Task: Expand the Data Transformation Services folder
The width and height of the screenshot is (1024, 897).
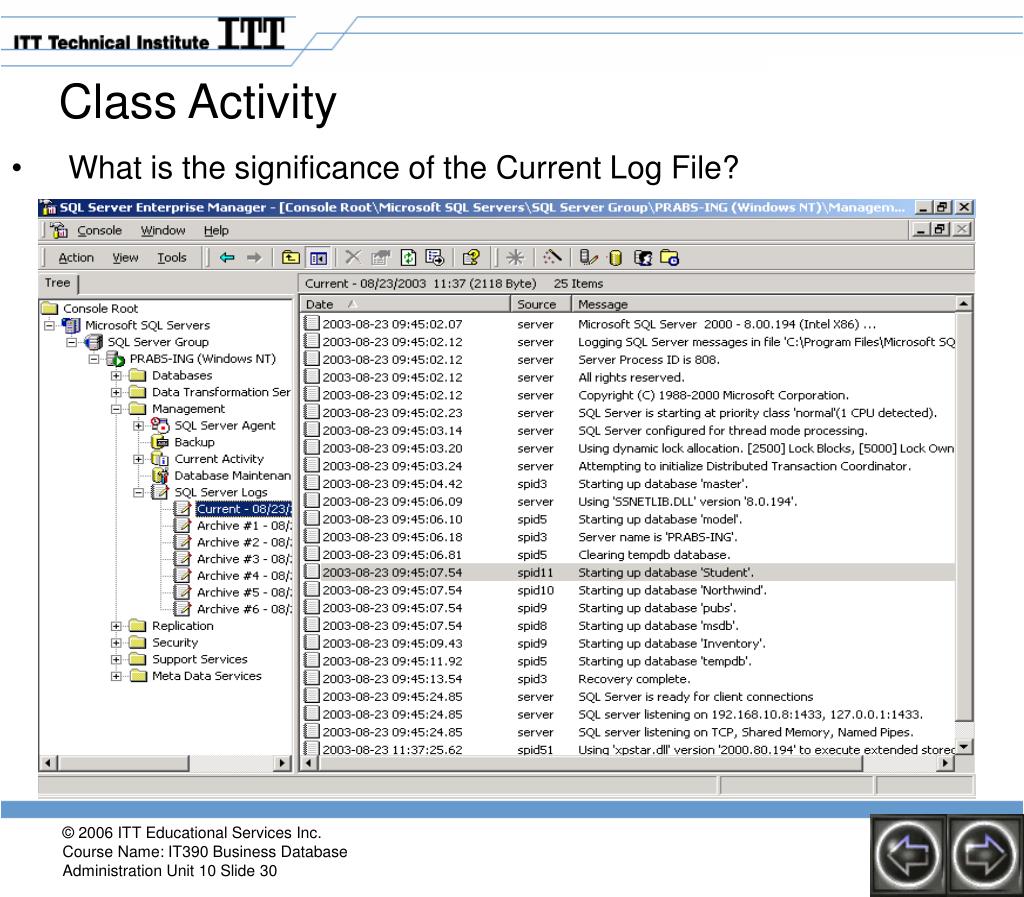Action: (116, 392)
